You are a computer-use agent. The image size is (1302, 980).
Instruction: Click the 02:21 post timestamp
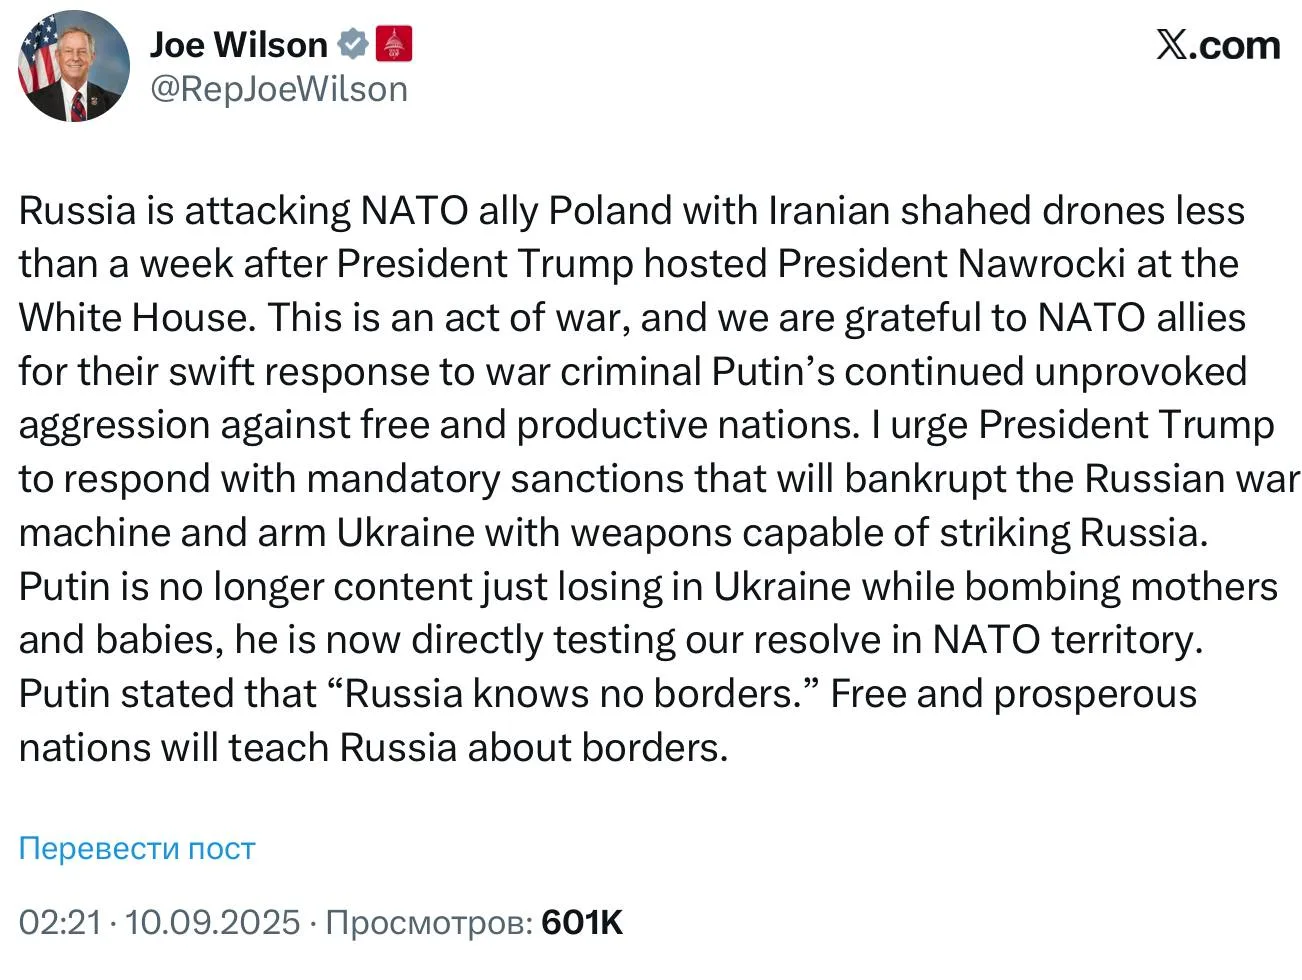(60, 922)
